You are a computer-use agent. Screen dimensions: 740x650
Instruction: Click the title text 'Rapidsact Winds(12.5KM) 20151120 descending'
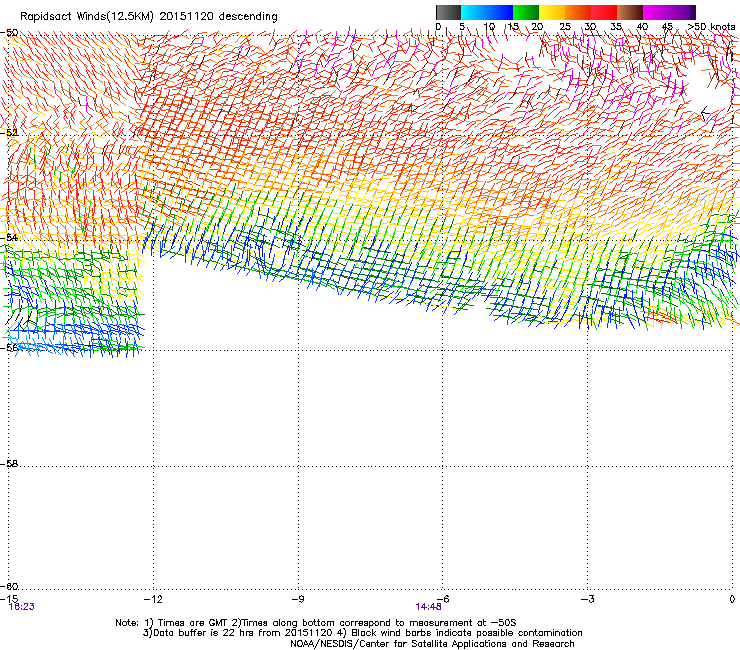pyautogui.click(x=149, y=17)
